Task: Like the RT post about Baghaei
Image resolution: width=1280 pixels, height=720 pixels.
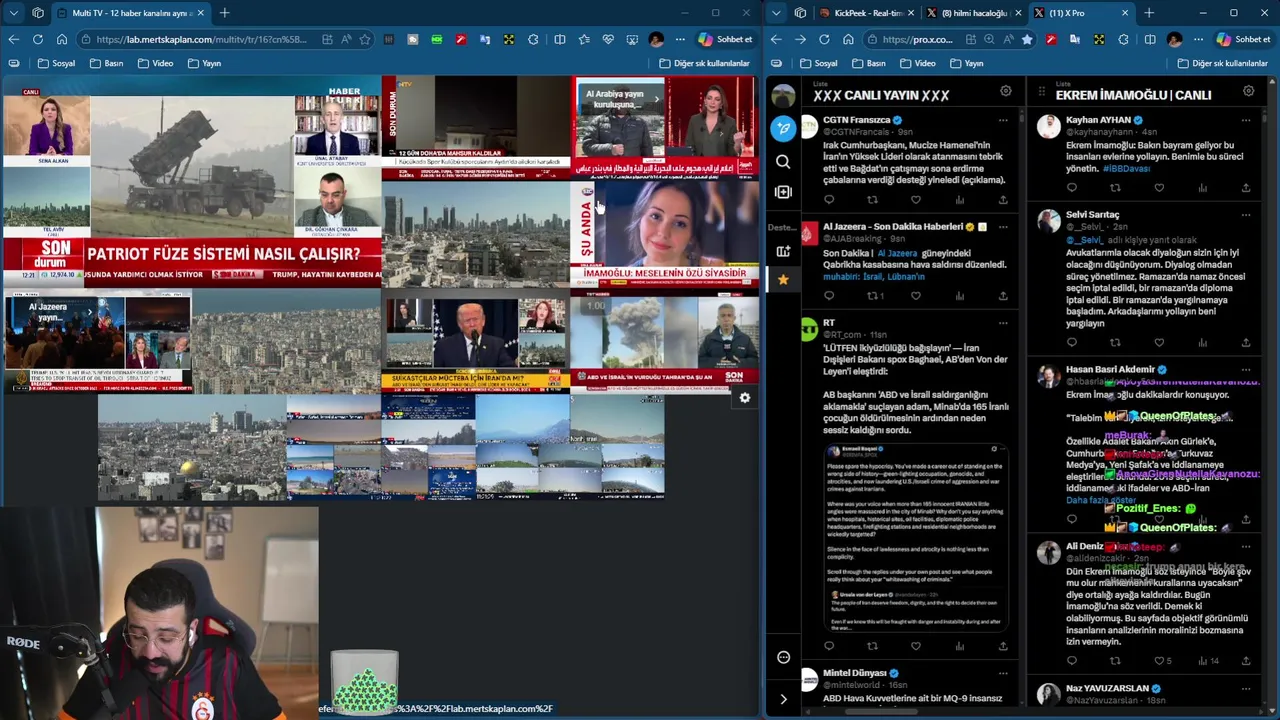Action: tap(916, 646)
